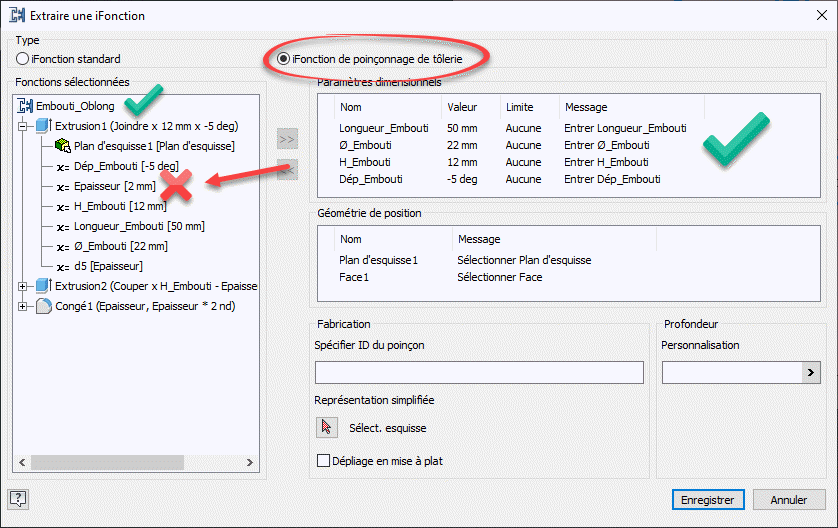
Task: Click the Extrusion1 feature icon in tree
Action: coord(42,126)
